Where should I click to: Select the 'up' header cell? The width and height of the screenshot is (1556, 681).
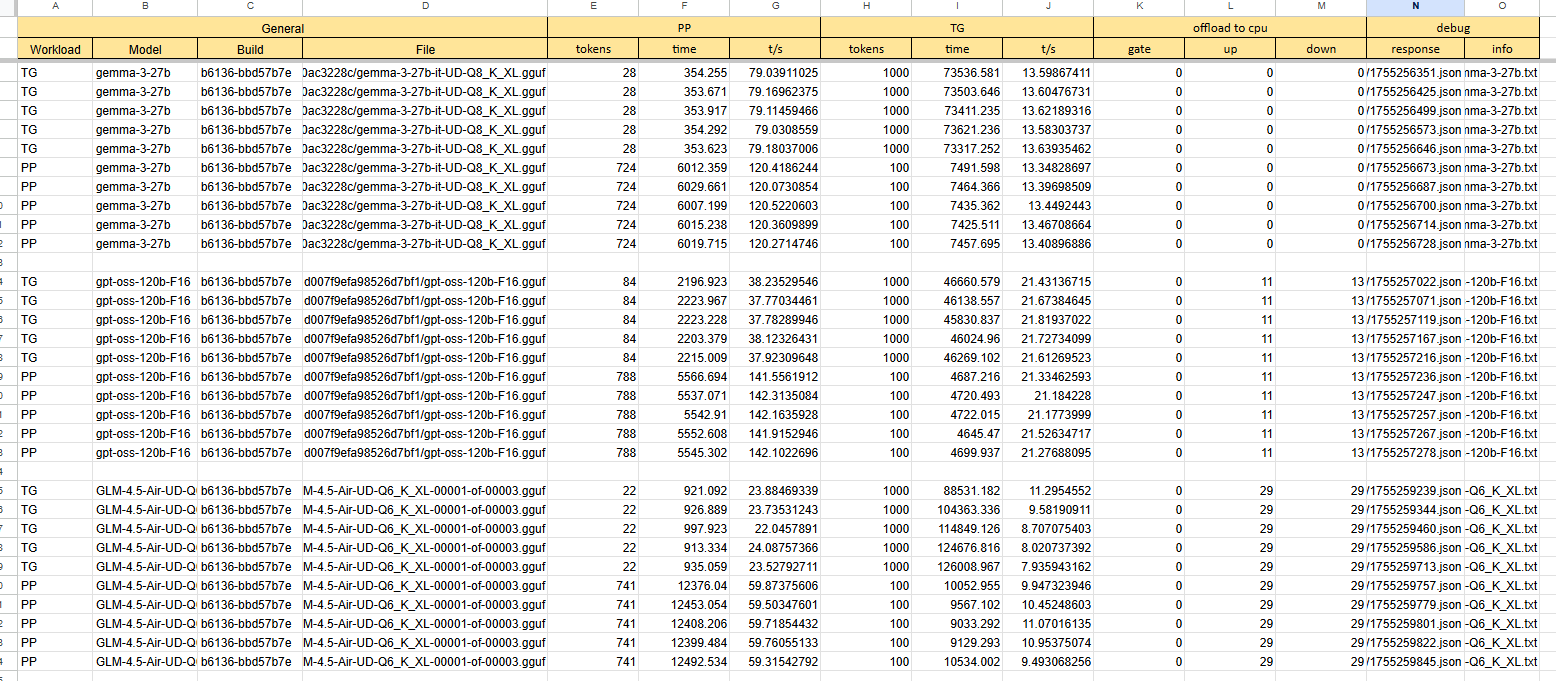[x=1230, y=49]
